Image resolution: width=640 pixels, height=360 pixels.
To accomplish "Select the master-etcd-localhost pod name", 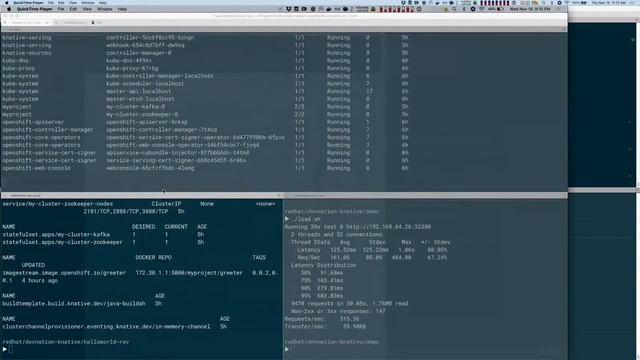I will [140, 99].
